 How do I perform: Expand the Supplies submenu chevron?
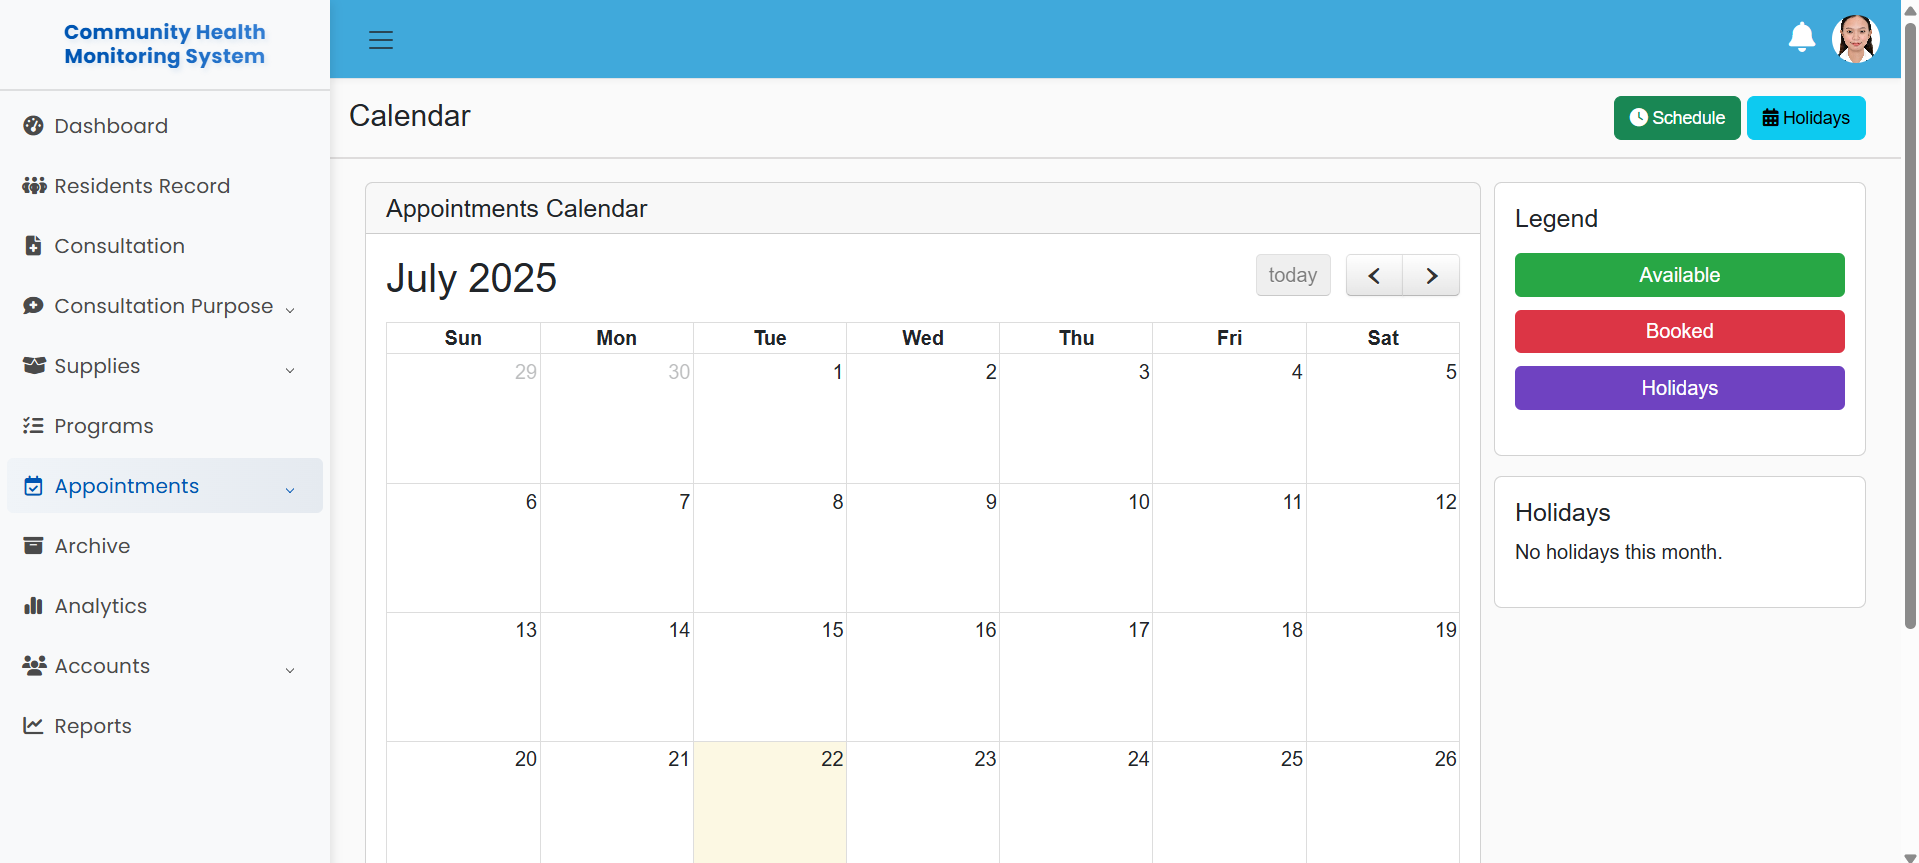pos(290,370)
